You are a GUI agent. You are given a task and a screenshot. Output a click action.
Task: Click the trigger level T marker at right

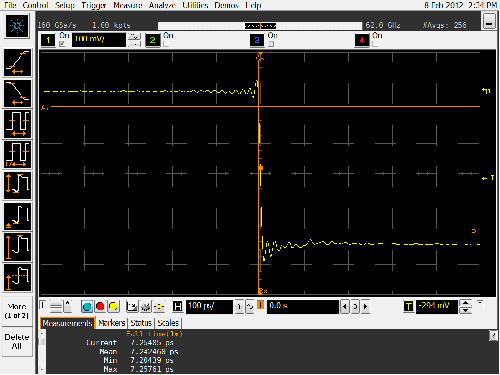coord(488,178)
